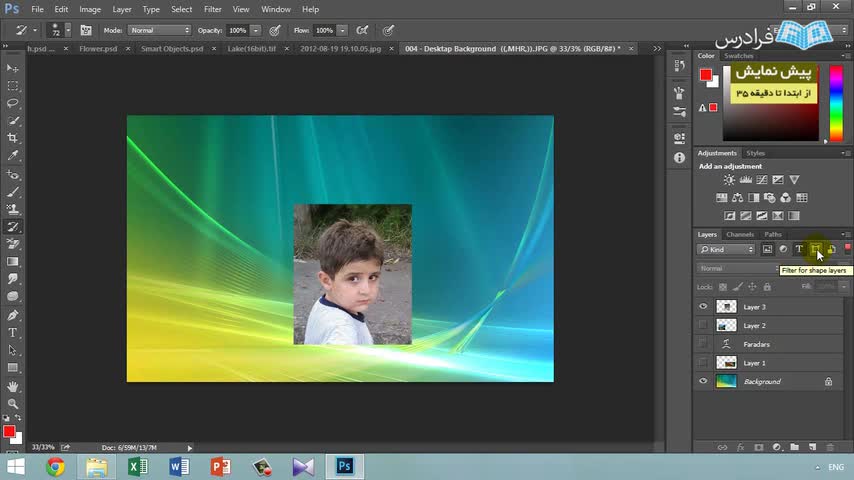Image resolution: width=854 pixels, height=480 pixels.
Task: Select the Move tool
Action: tap(13, 68)
